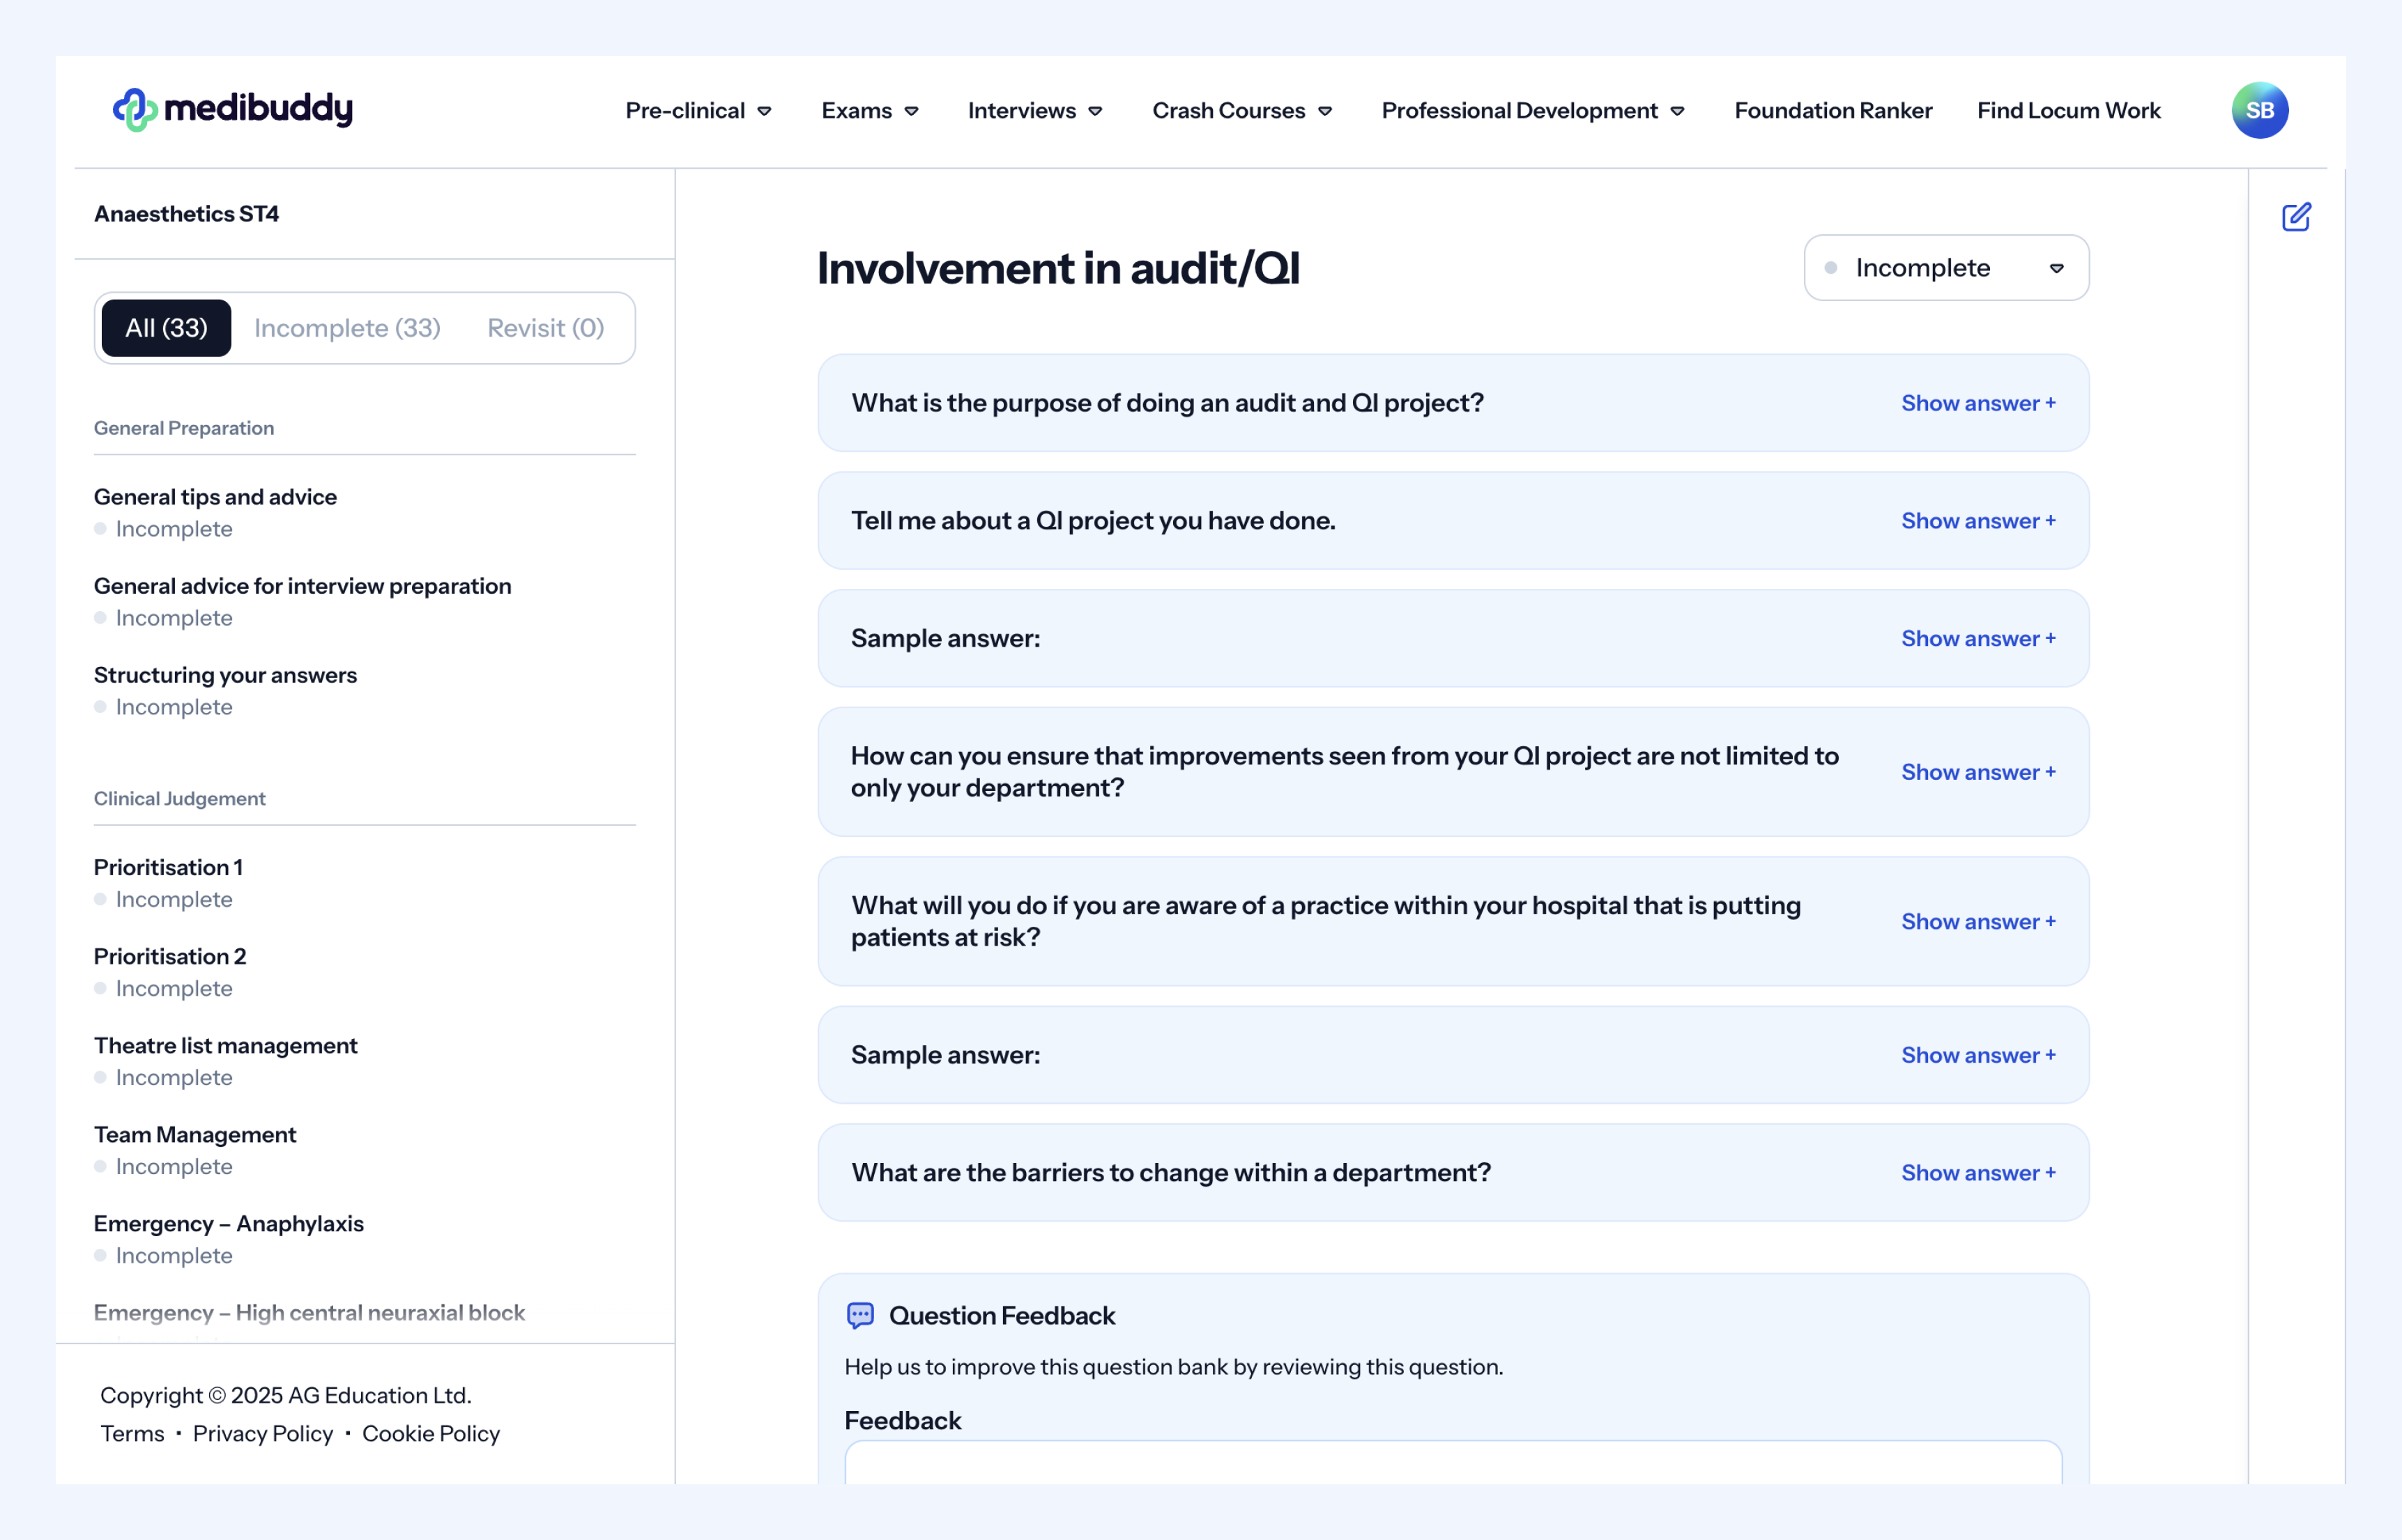2402x1540 pixels.
Task: Open the Privacy Policy link
Action: tap(263, 1433)
